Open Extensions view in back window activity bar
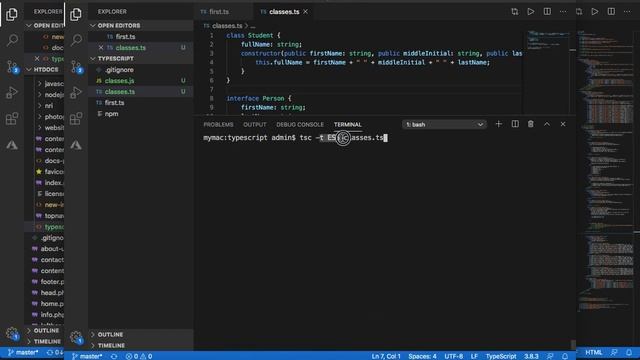This screenshot has width=640, height=360. pyautogui.click(x=12, y=119)
